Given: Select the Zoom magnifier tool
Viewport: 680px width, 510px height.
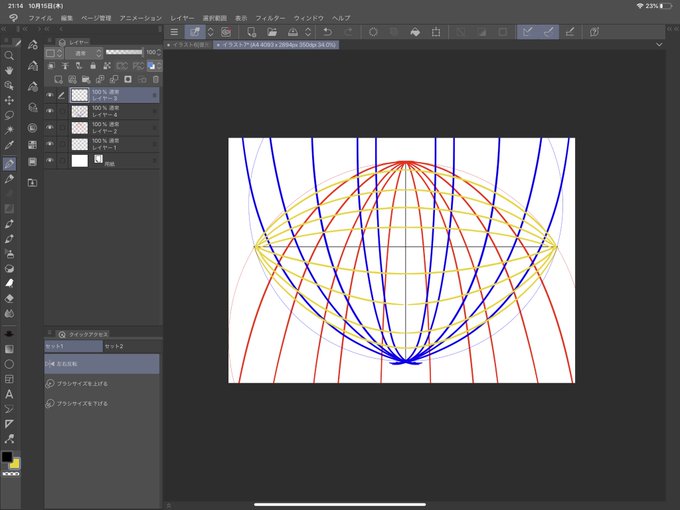Looking at the screenshot, I should [9, 56].
